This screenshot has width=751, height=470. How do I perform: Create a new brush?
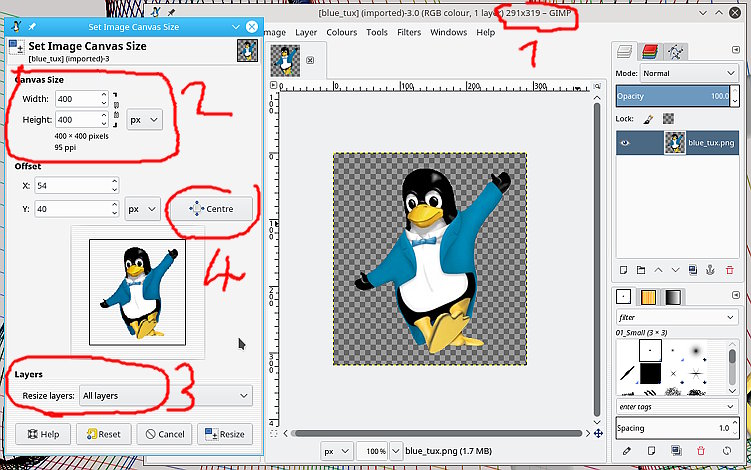pos(651,451)
